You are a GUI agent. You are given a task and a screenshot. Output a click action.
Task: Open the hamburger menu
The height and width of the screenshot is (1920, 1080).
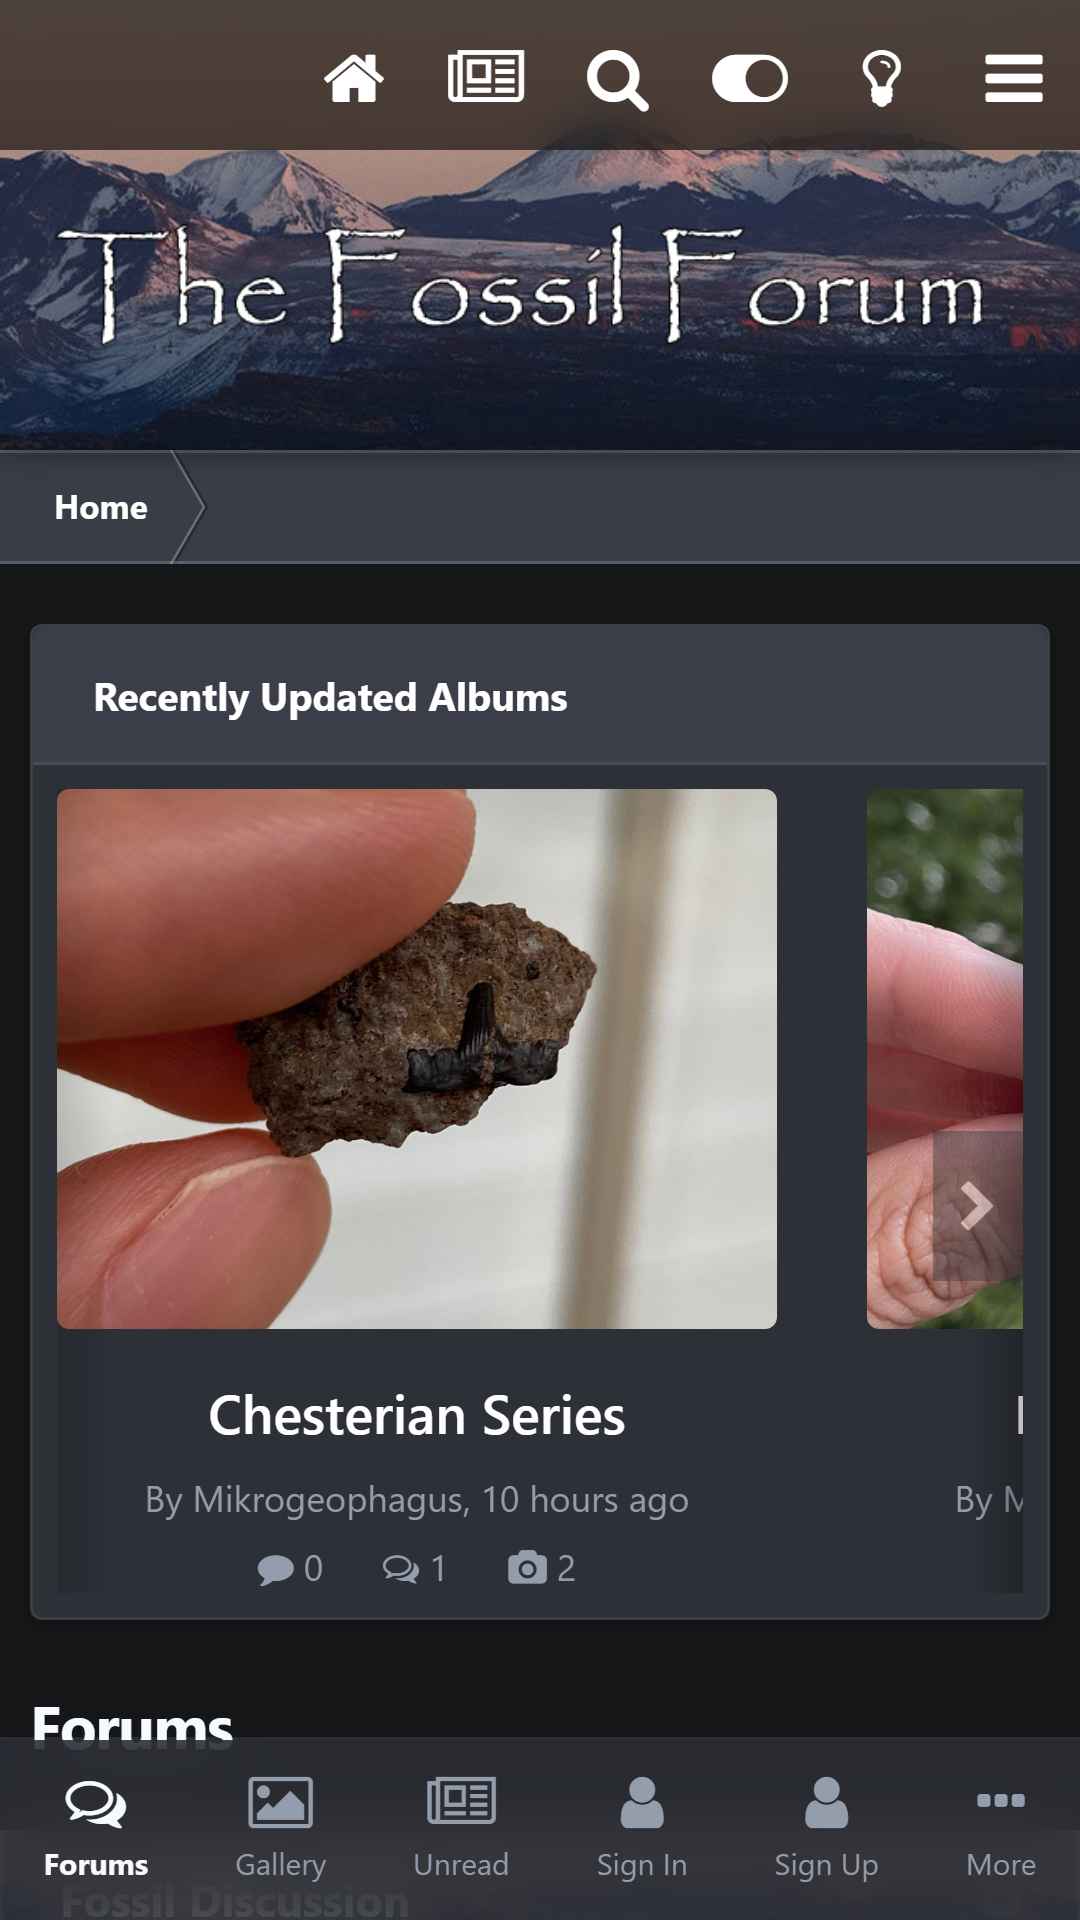[x=1014, y=78]
